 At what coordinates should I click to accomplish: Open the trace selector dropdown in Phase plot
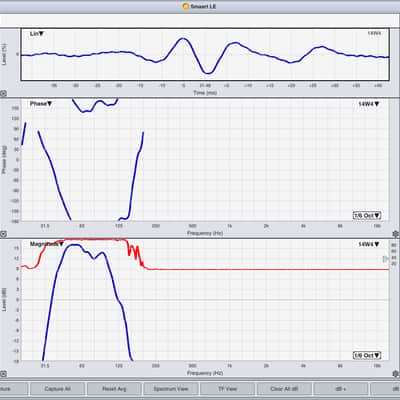pyautogui.click(x=369, y=104)
